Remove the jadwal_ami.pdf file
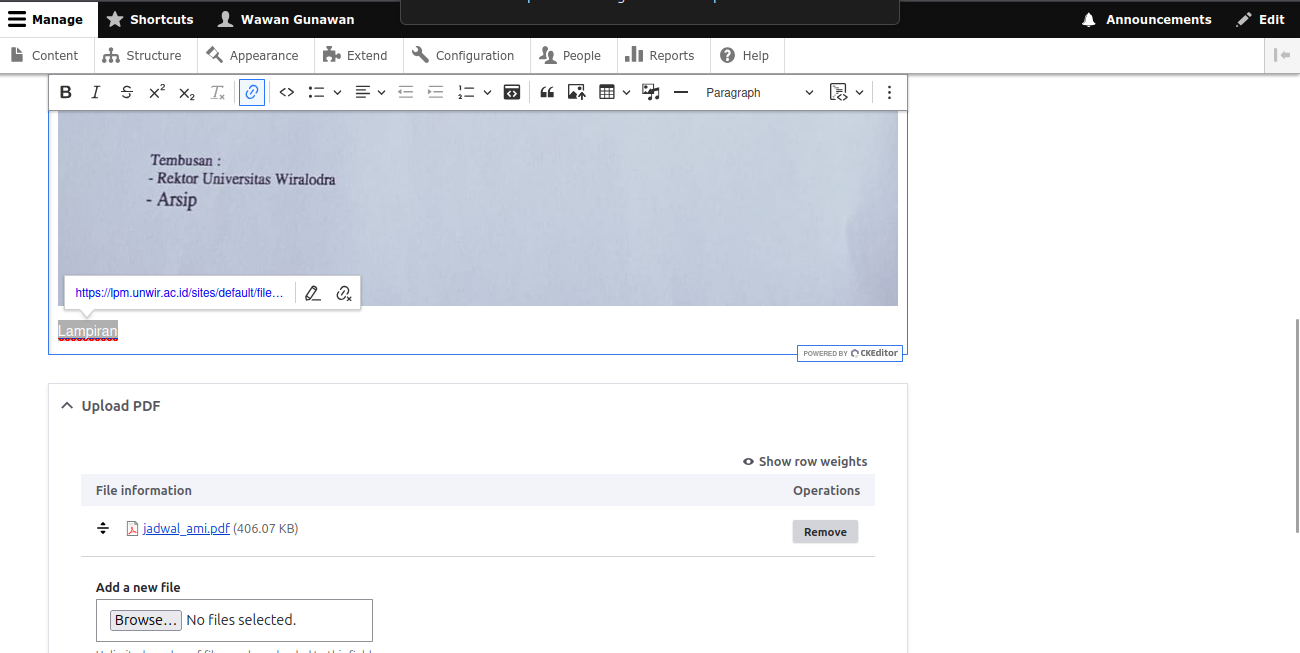The image size is (1300, 653). [x=825, y=532]
